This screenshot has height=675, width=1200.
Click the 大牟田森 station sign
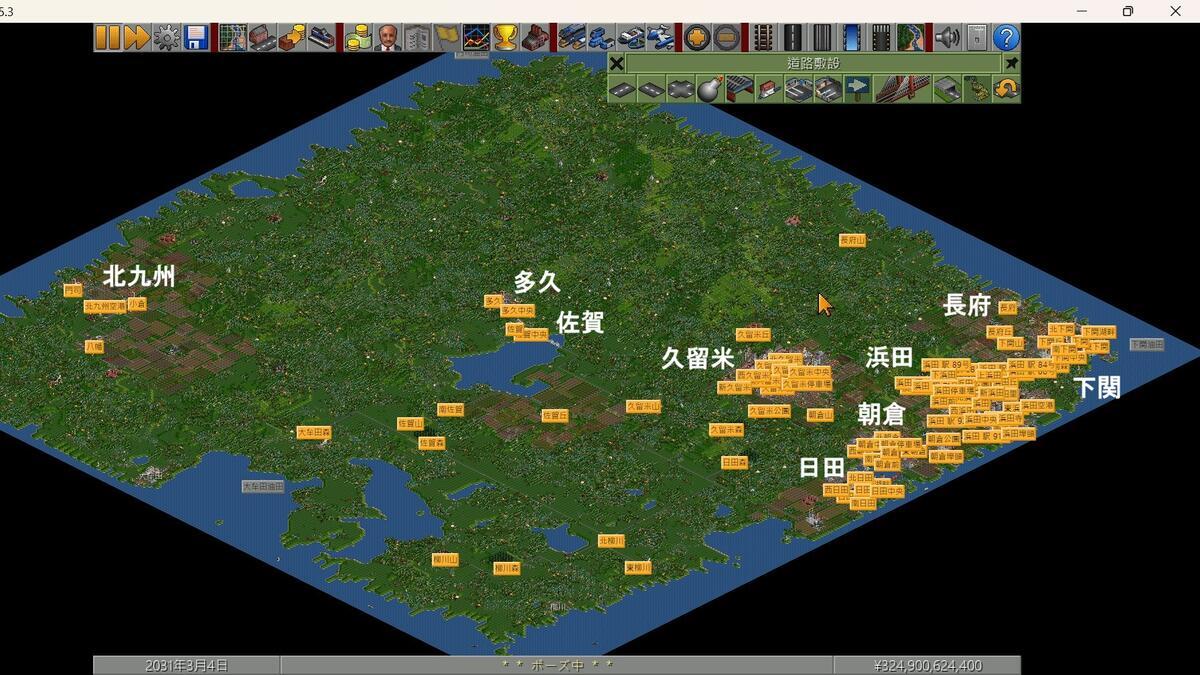pyautogui.click(x=314, y=432)
